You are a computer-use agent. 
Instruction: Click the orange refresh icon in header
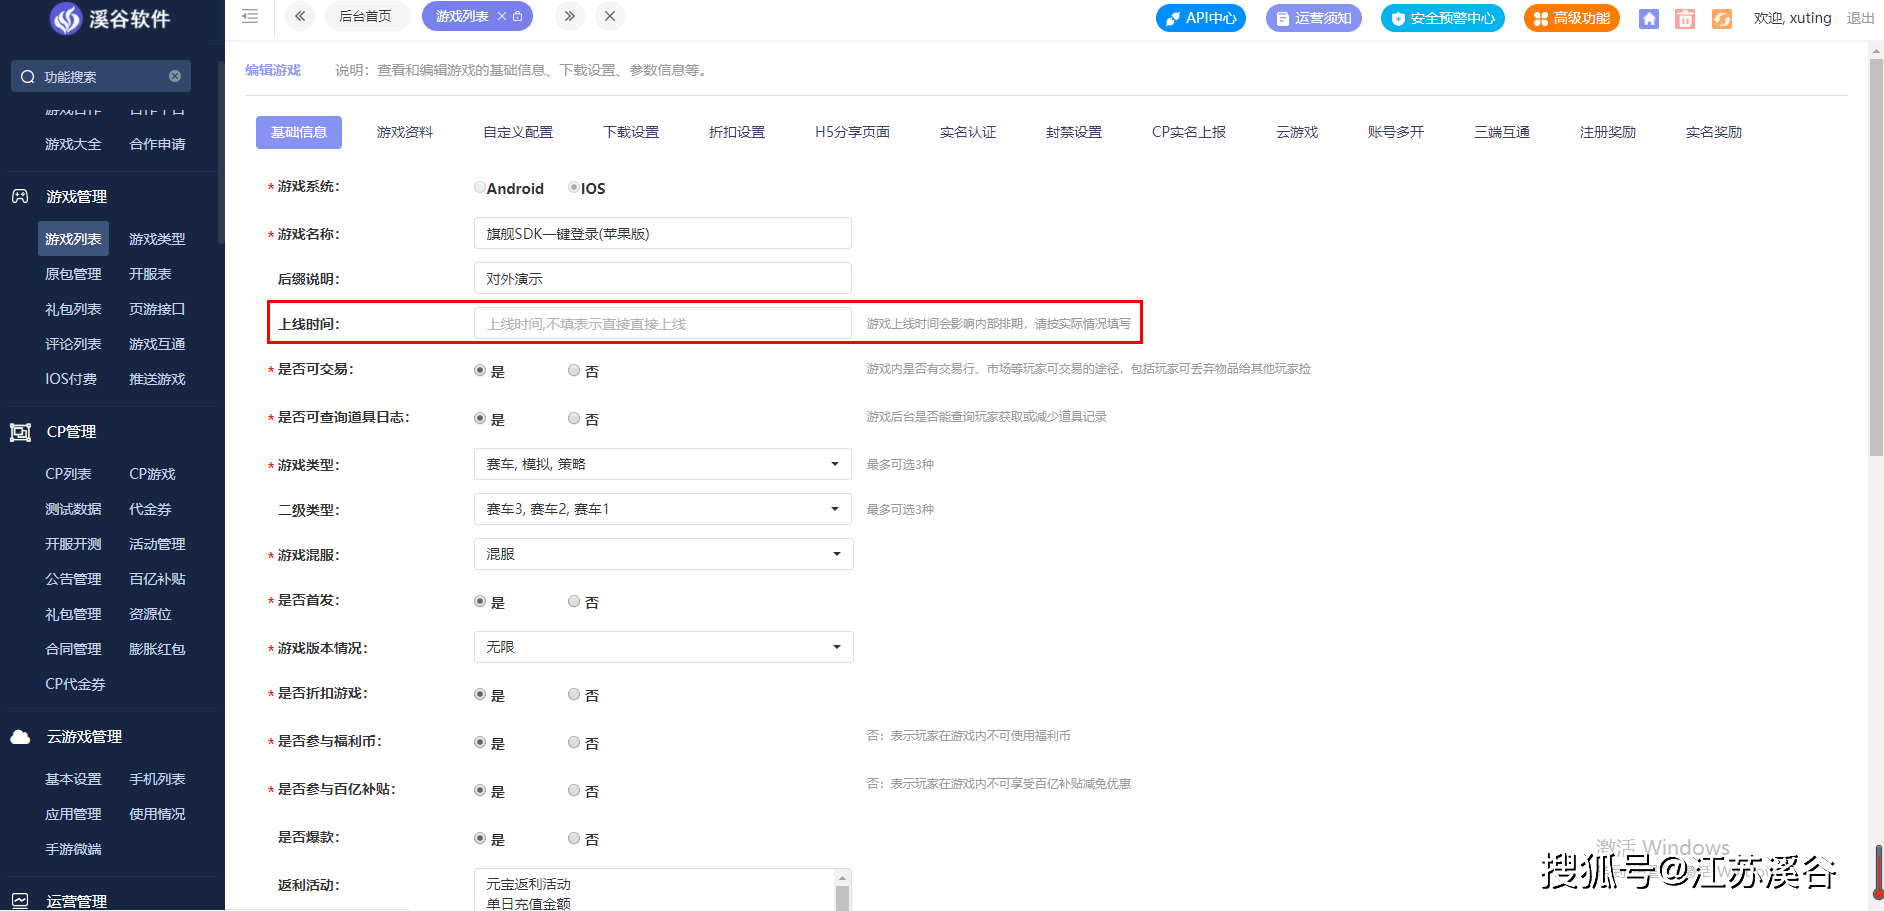pyautogui.click(x=1721, y=19)
